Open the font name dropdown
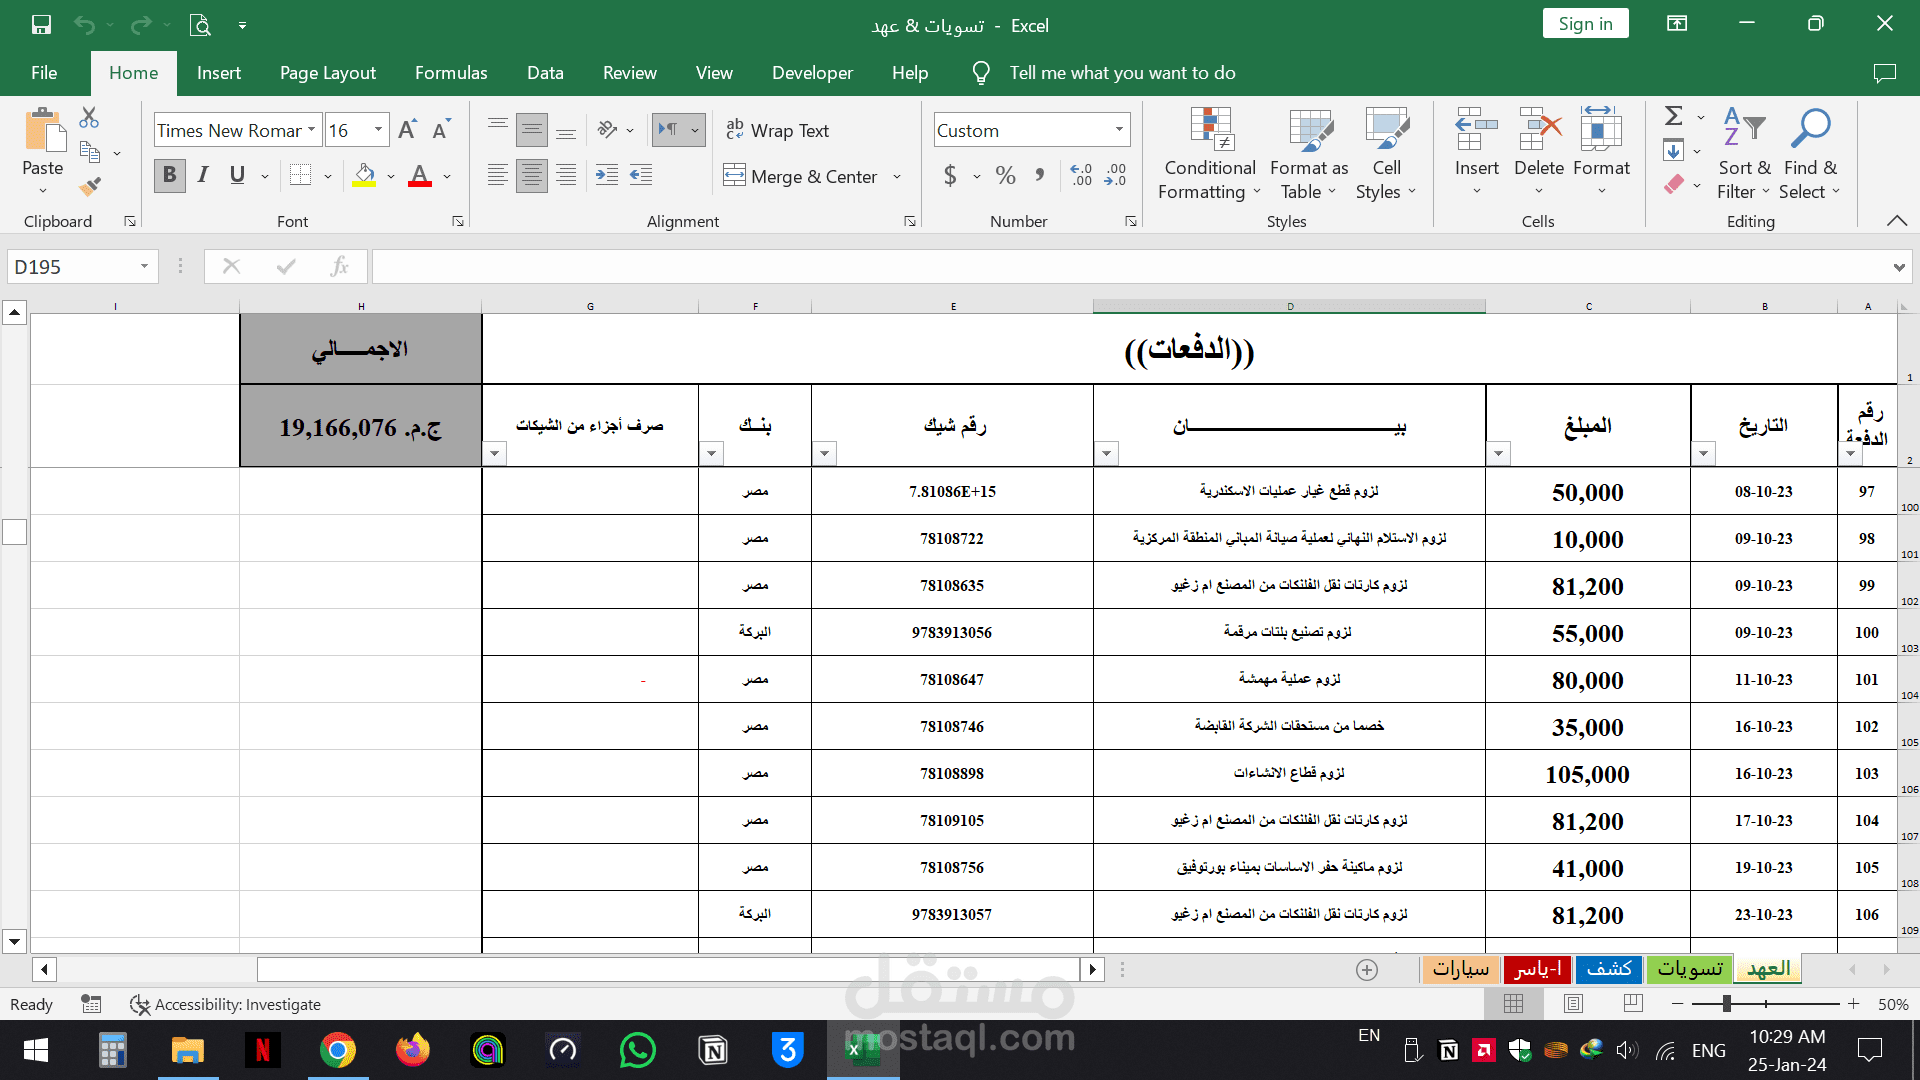Viewport: 1920px width, 1080px height. (313, 130)
